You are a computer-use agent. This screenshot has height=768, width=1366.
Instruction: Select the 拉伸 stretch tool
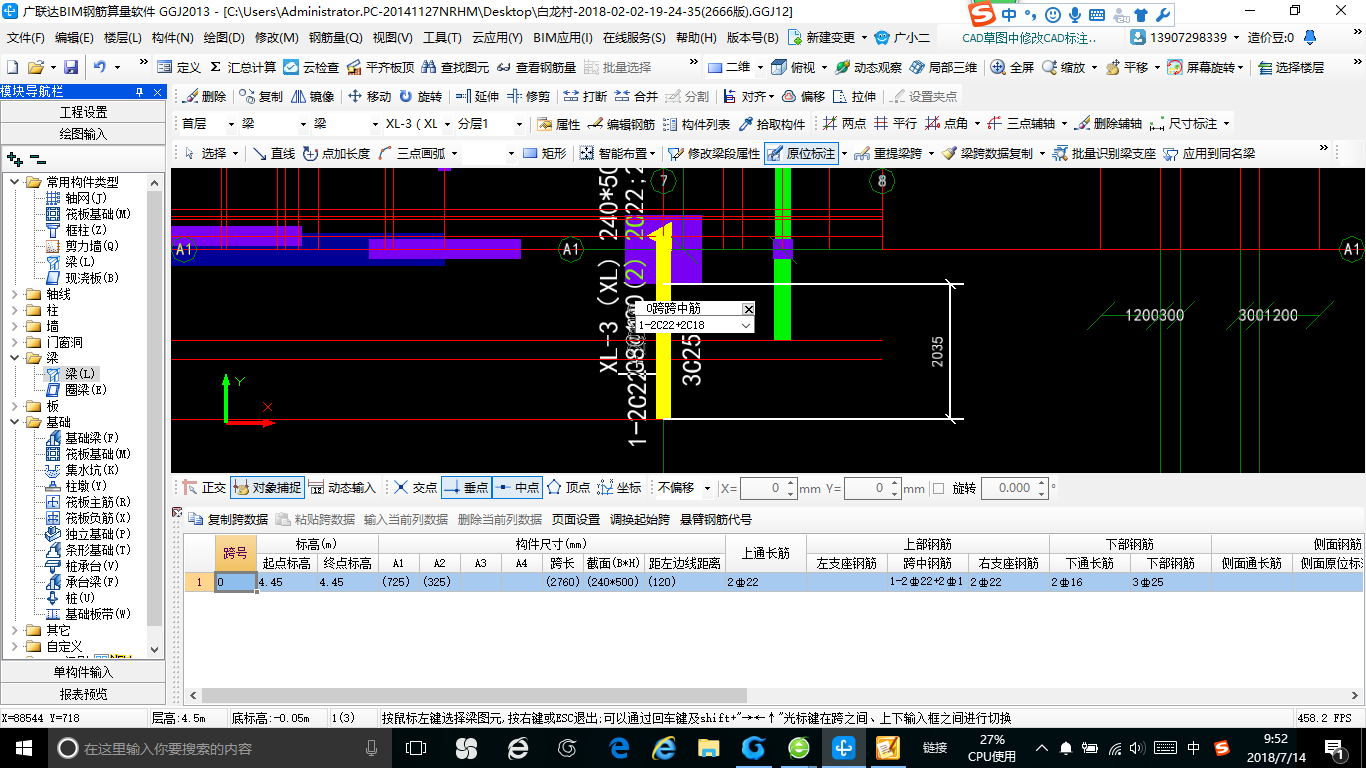855,97
